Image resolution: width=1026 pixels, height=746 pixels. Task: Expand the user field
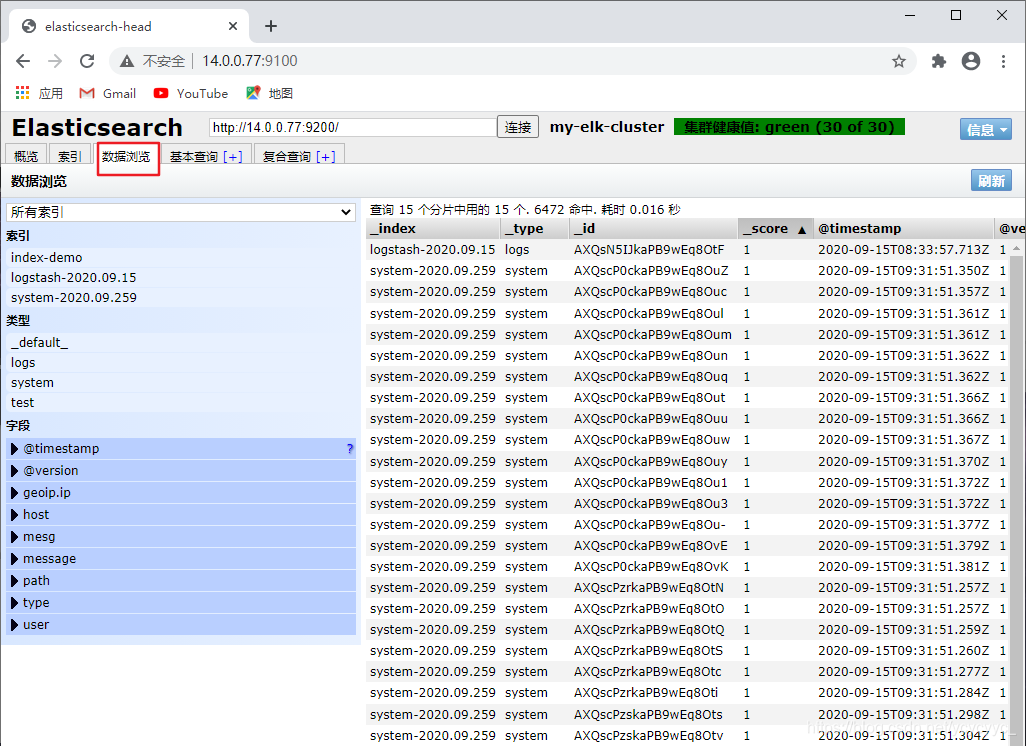pyautogui.click(x=14, y=624)
